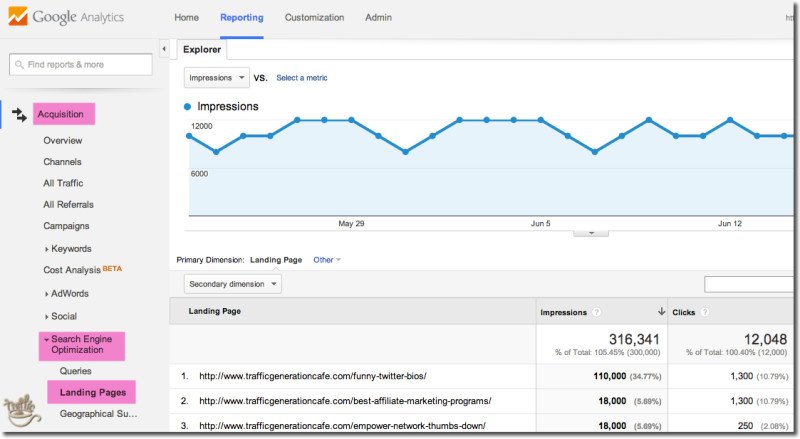Open the best-affiliate-marketing-programs landing page link

tap(345, 401)
